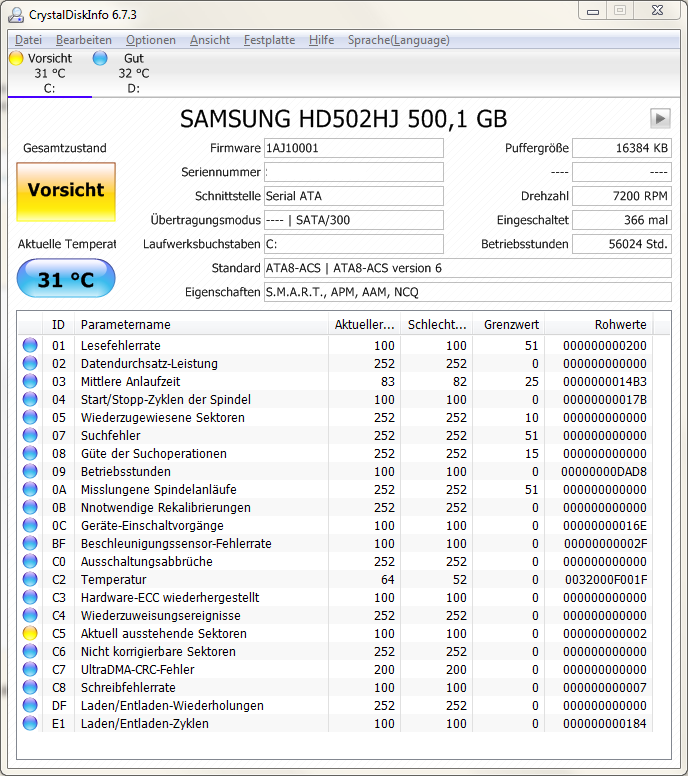Click the 31 °C temperature indicator button
This screenshot has width=688, height=776.
point(66,279)
